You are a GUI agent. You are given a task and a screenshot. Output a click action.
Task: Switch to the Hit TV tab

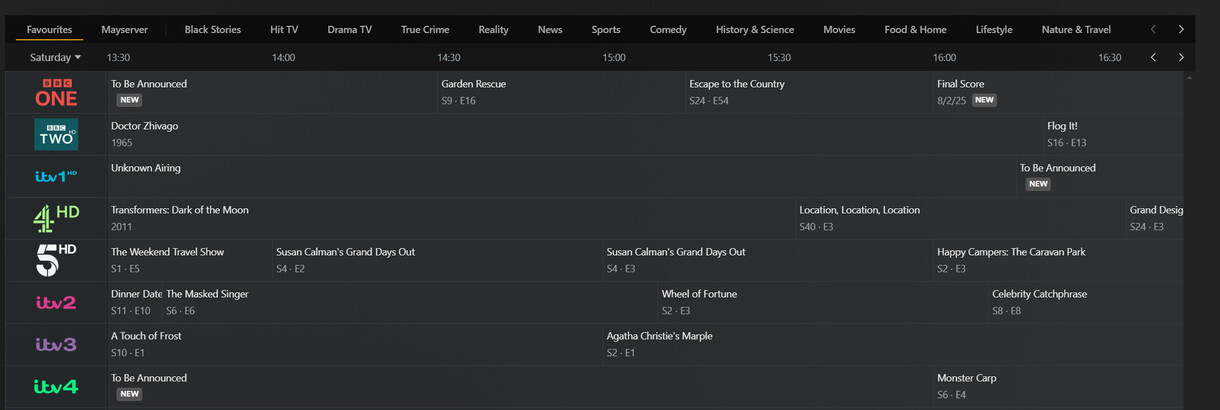coord(284,29)
